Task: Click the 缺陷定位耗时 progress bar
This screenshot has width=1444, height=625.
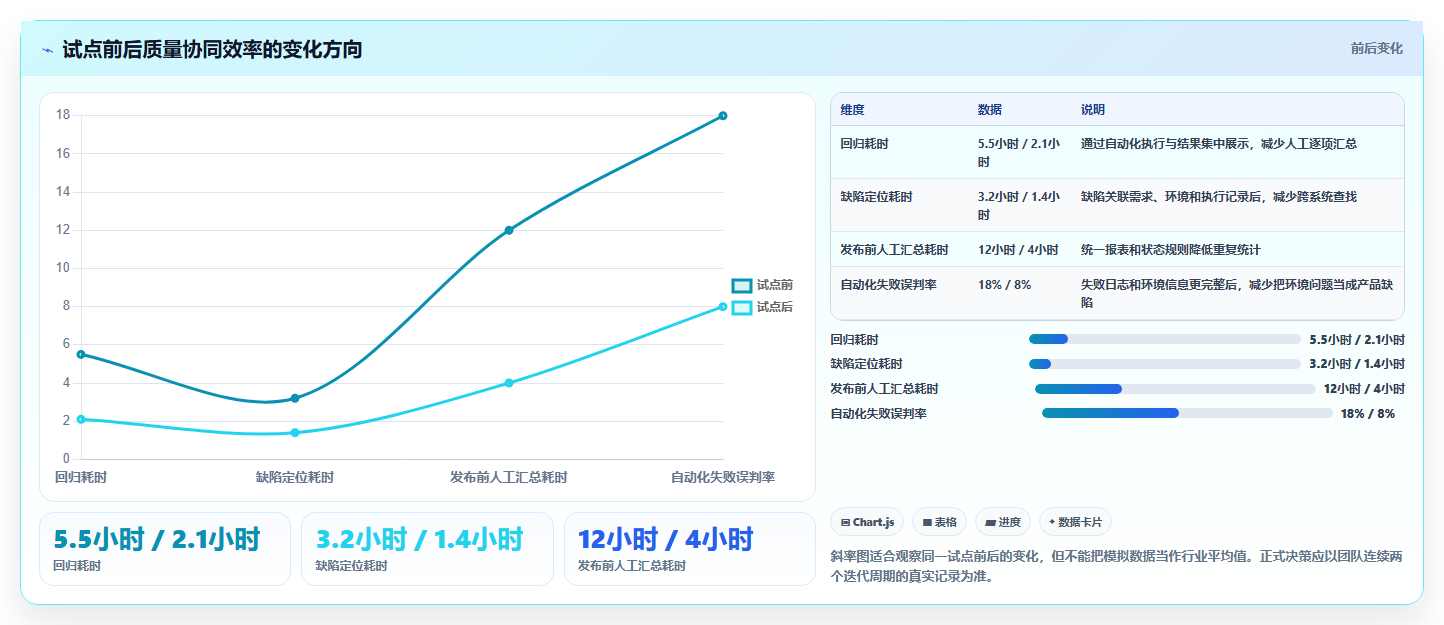Action: click(x=1165, y=364)
